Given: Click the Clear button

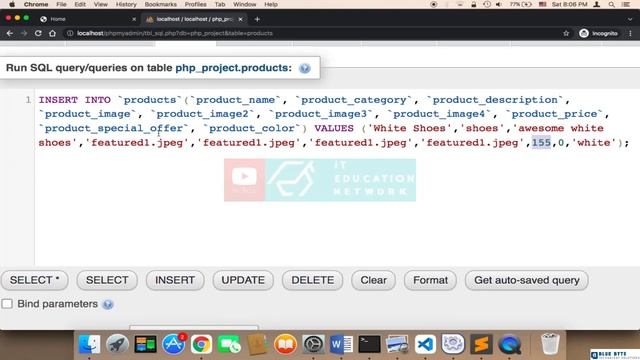Looking at the screenshot, I should pyautogui.click(x=373, y=280).
